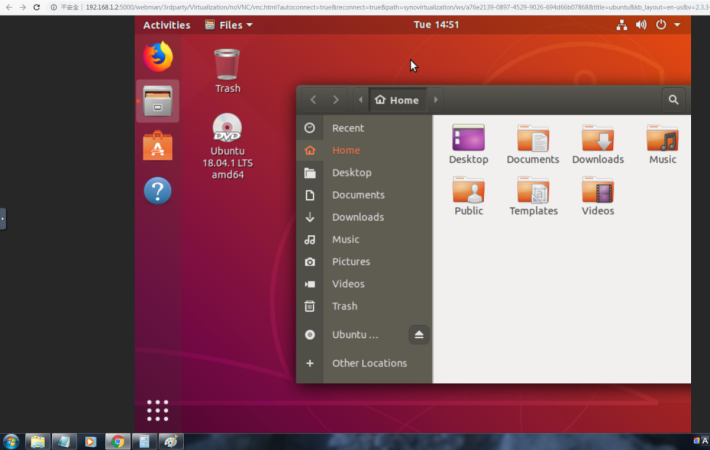Viewport: 710px width, 450px height.
Task: Open search in the Files window
Action: pyautogui.click(x=673, y=100)
